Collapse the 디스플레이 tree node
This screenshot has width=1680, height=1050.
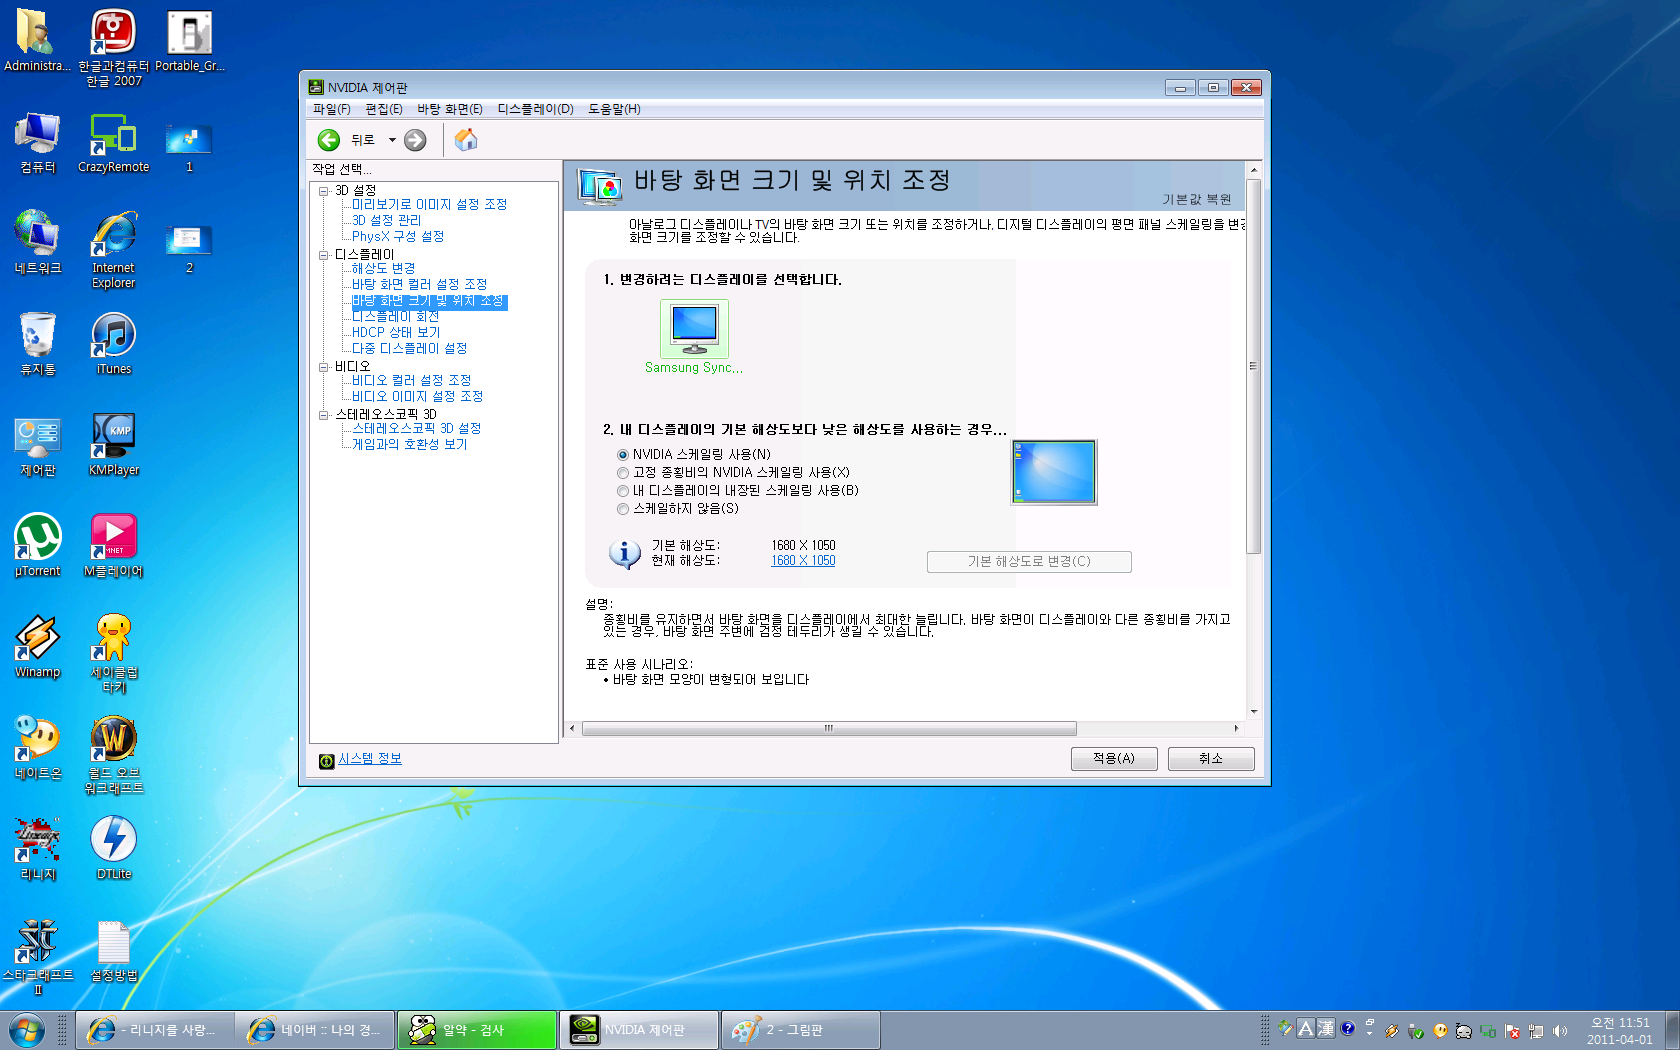pos(324,255)
